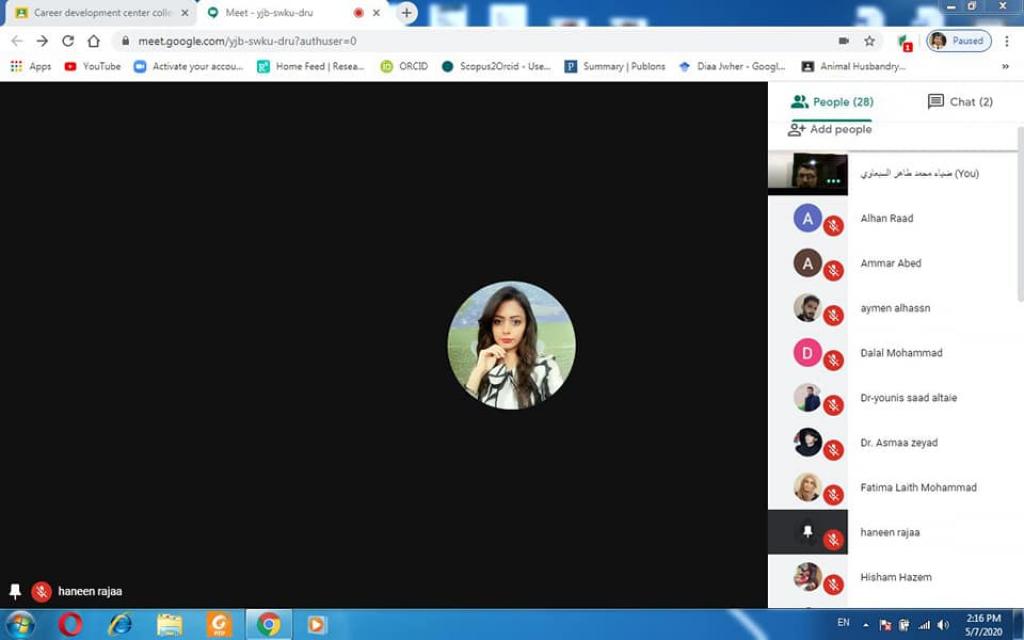Click the muted mic icon for Dalal Mohammad
The image size is (1024, 640).
click(833, 361)
